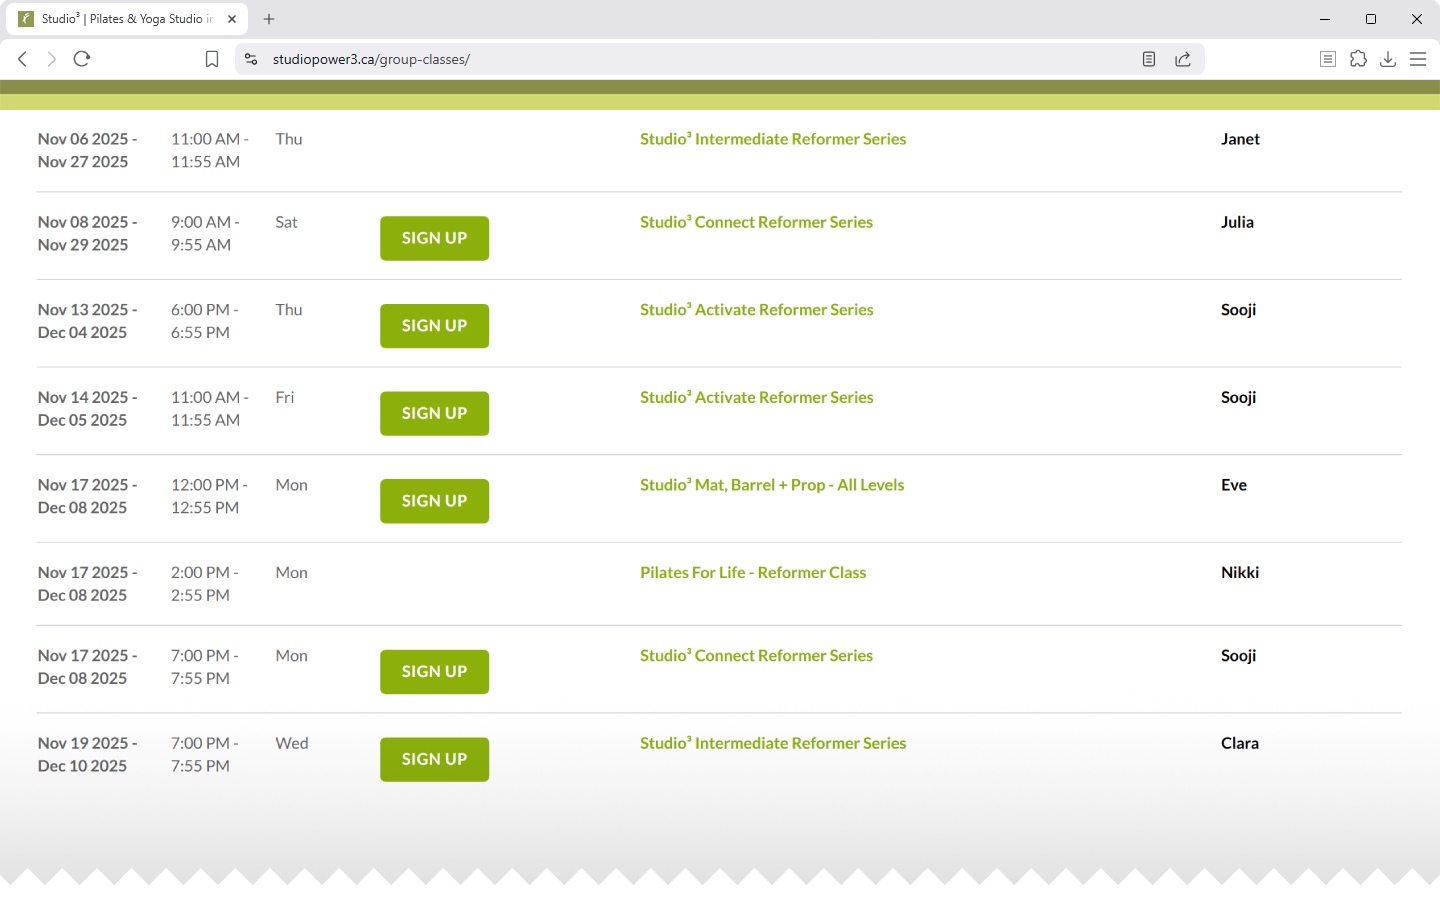View browser downloads

(x=1388, y=59)
